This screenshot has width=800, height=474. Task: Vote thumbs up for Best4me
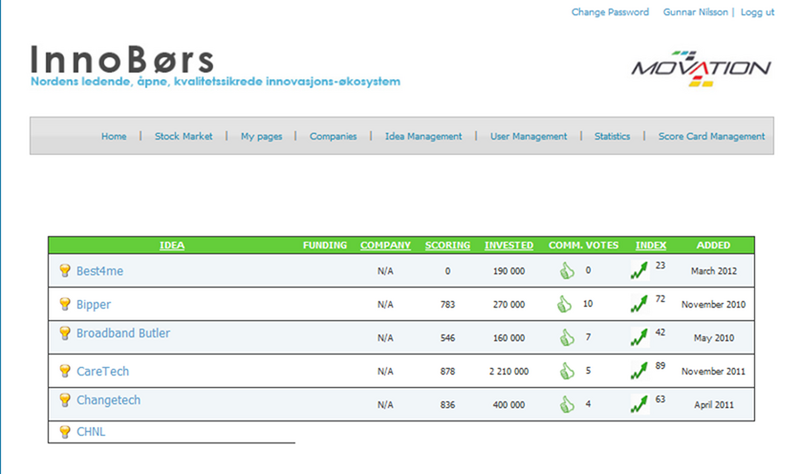click(x=567, y=270)
